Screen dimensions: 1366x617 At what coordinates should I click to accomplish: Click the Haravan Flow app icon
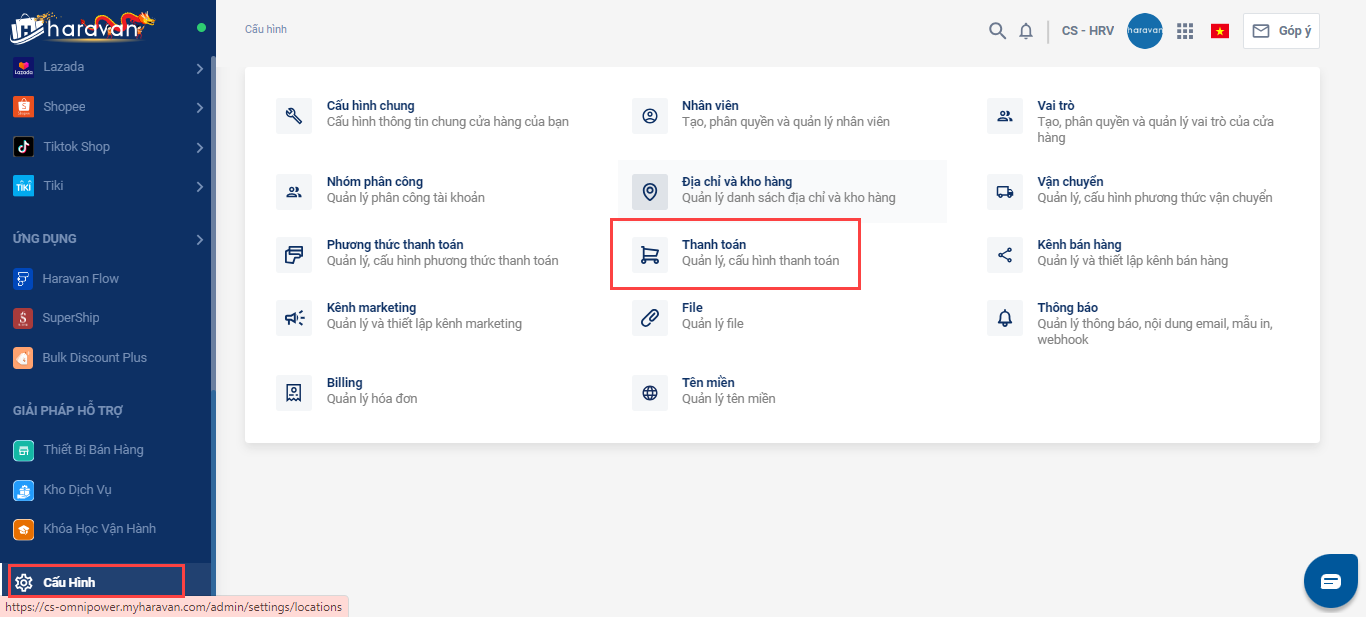(x=24, y=279)
